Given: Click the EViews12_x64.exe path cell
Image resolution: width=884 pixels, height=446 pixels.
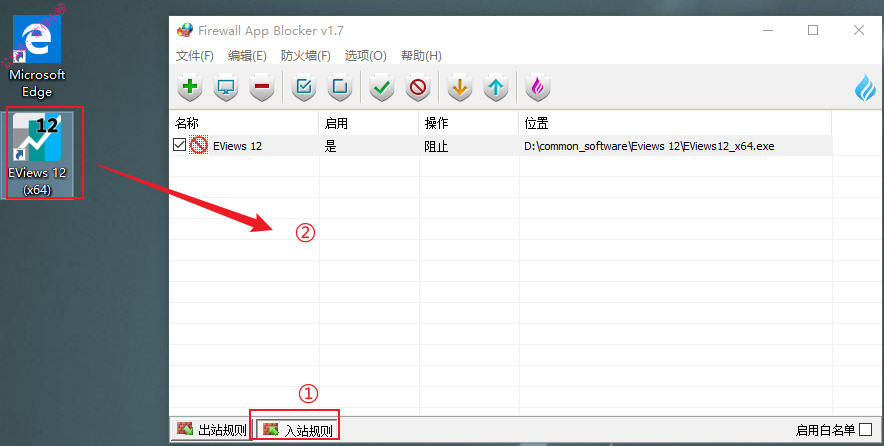Looking at the screenshot, I should pos(649,146).
